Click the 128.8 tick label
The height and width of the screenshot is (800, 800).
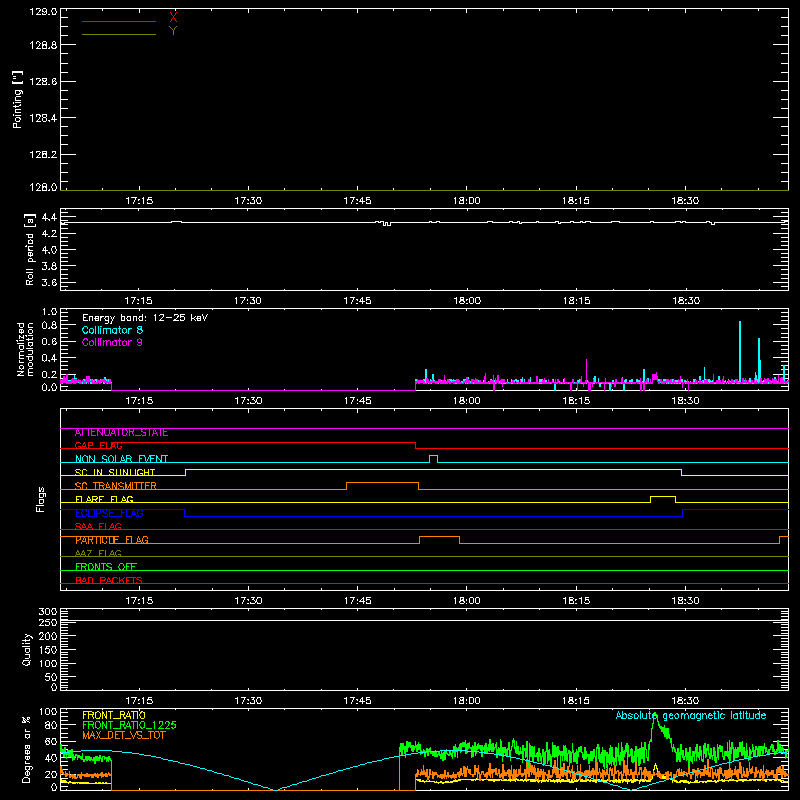point(43,45)
